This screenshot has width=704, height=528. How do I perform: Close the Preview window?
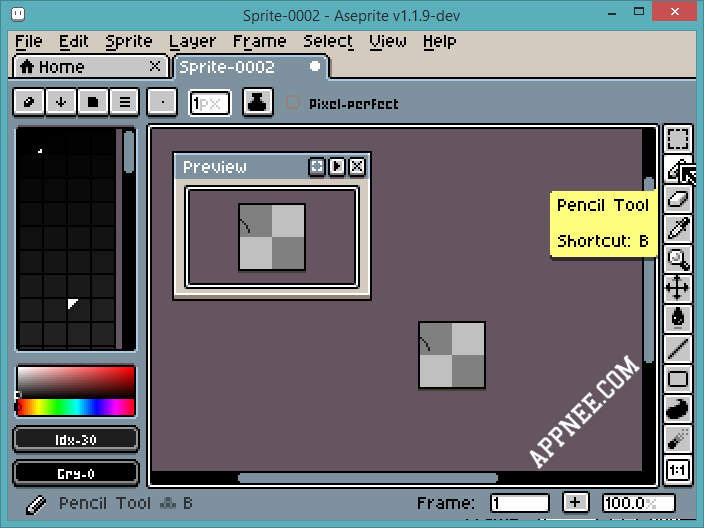coord(357,167)
